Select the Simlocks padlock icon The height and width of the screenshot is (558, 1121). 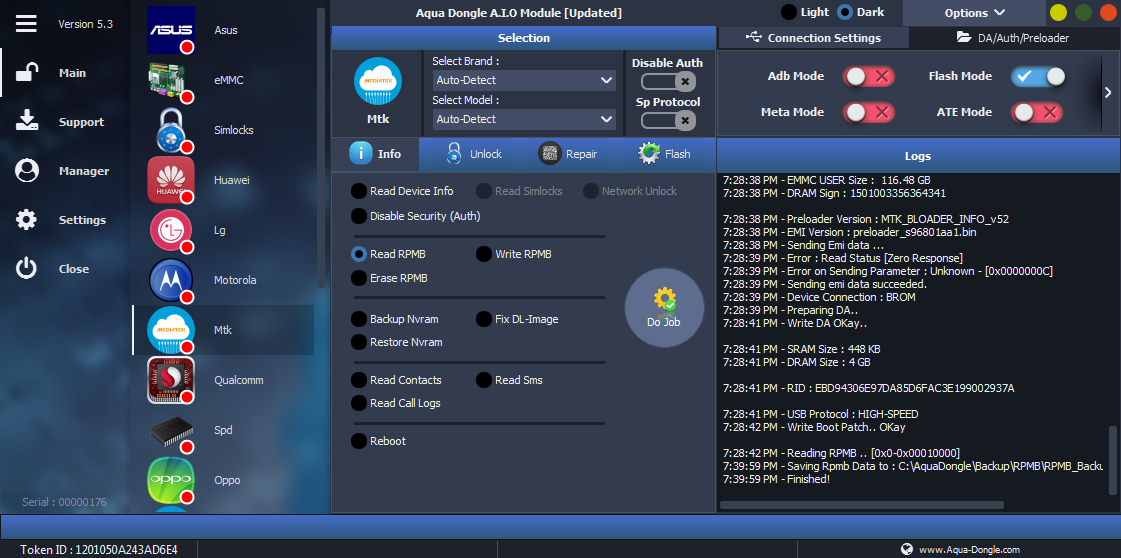pyautogui.click(x=171, y=130)
